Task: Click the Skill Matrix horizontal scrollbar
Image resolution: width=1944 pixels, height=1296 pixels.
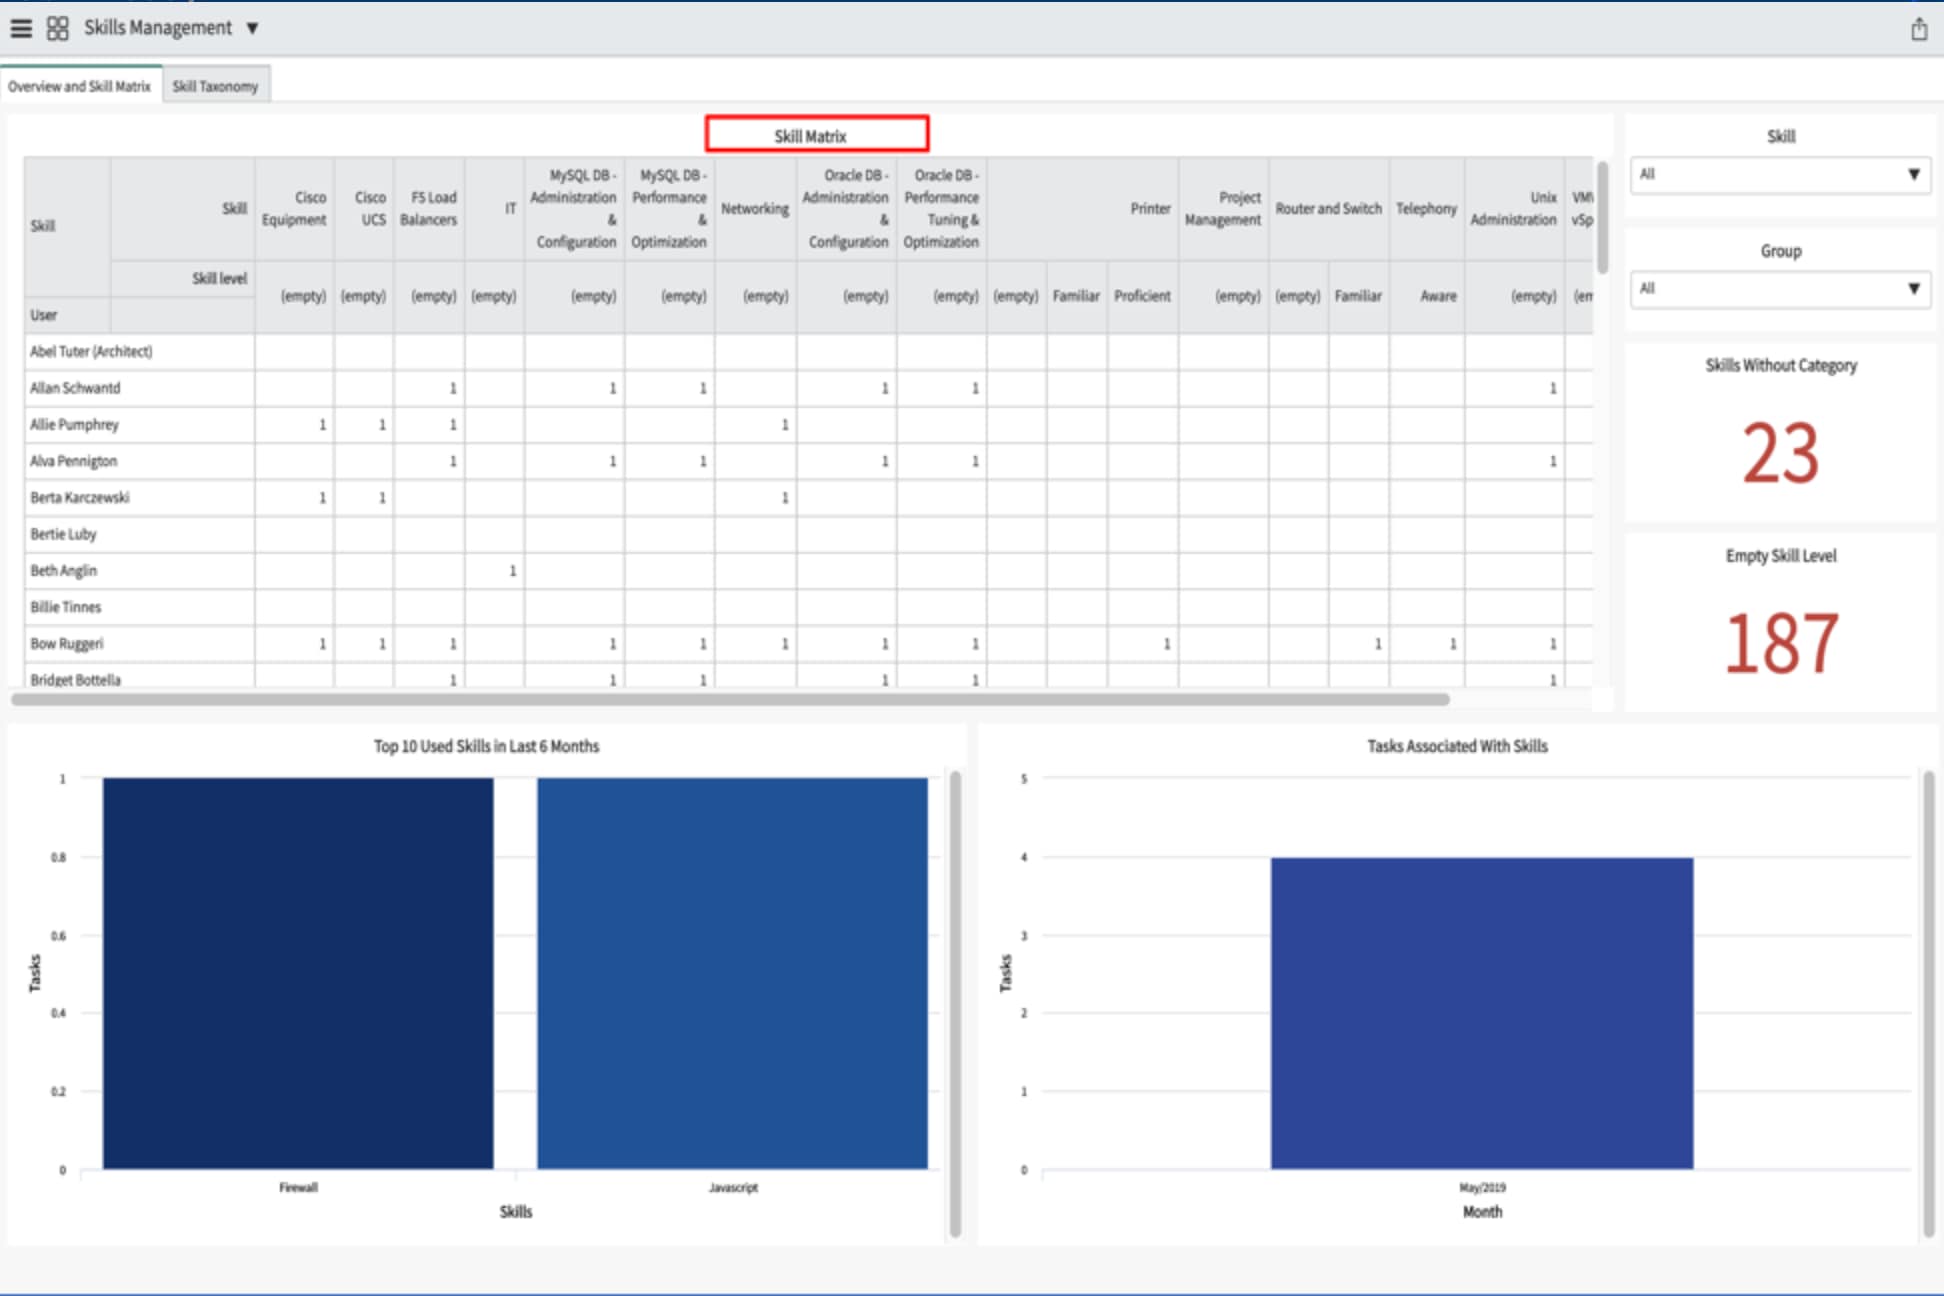Action: (x=730, y=700)
